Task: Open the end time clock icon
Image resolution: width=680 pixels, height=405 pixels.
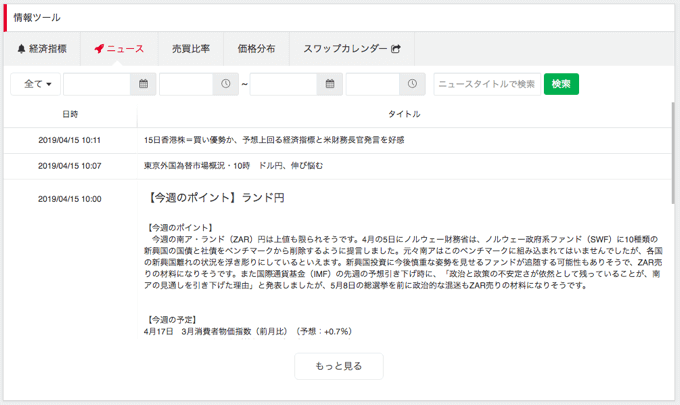Action: pos(412,84)
